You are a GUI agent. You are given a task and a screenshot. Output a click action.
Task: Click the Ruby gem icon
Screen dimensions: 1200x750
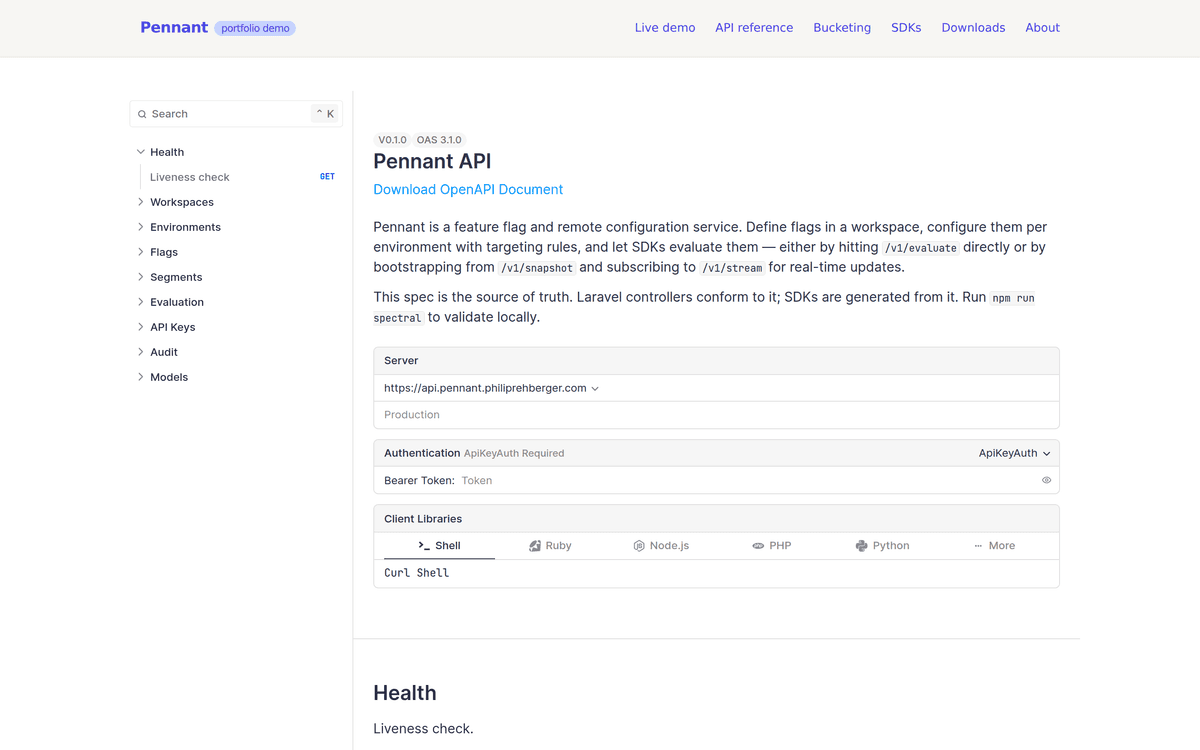[x=535, y=546]
